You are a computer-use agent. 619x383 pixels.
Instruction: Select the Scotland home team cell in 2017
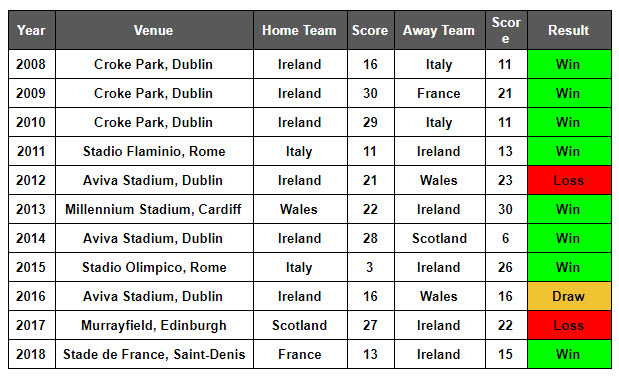(x=300, y=325)
